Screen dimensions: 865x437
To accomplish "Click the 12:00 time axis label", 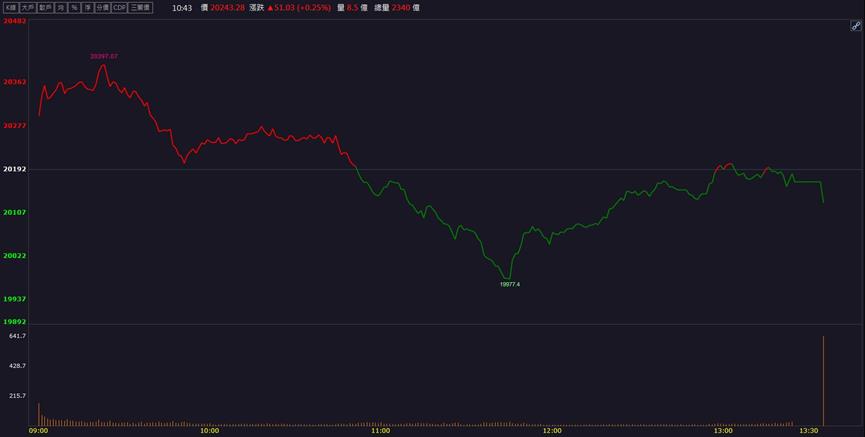I will pyautogui.click(x=552, y=431).
